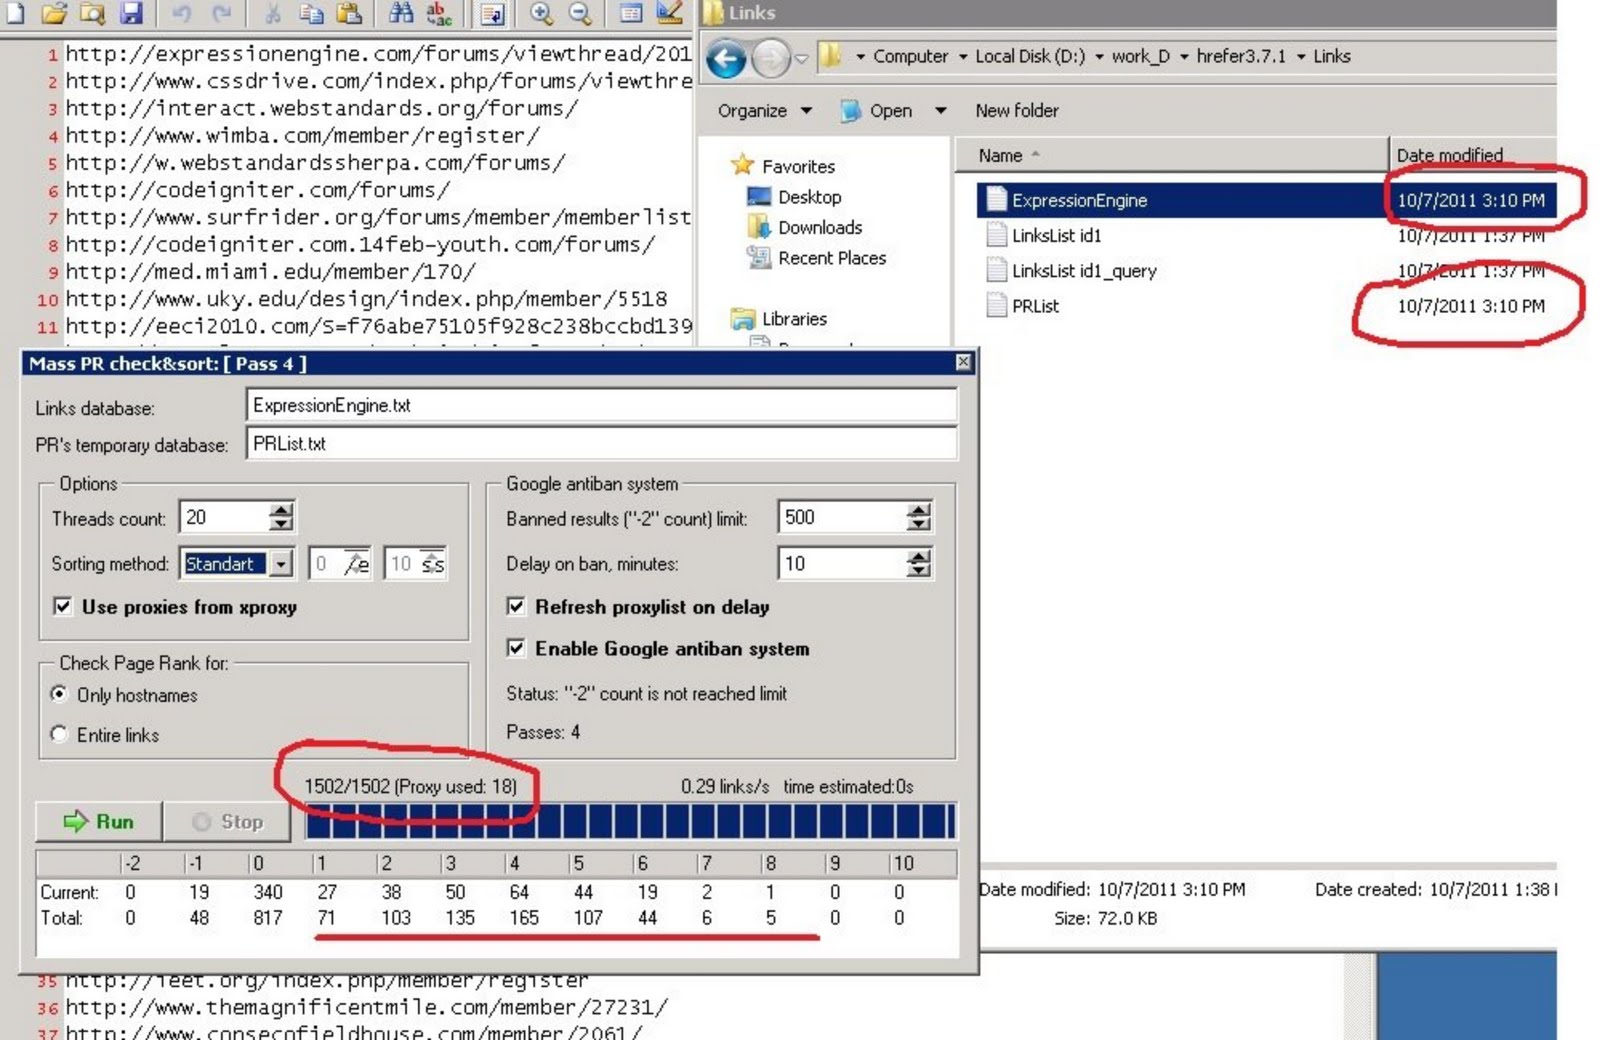Click the Delay on ban field showing 10
1600x1040 pixels.
[842, 563]
